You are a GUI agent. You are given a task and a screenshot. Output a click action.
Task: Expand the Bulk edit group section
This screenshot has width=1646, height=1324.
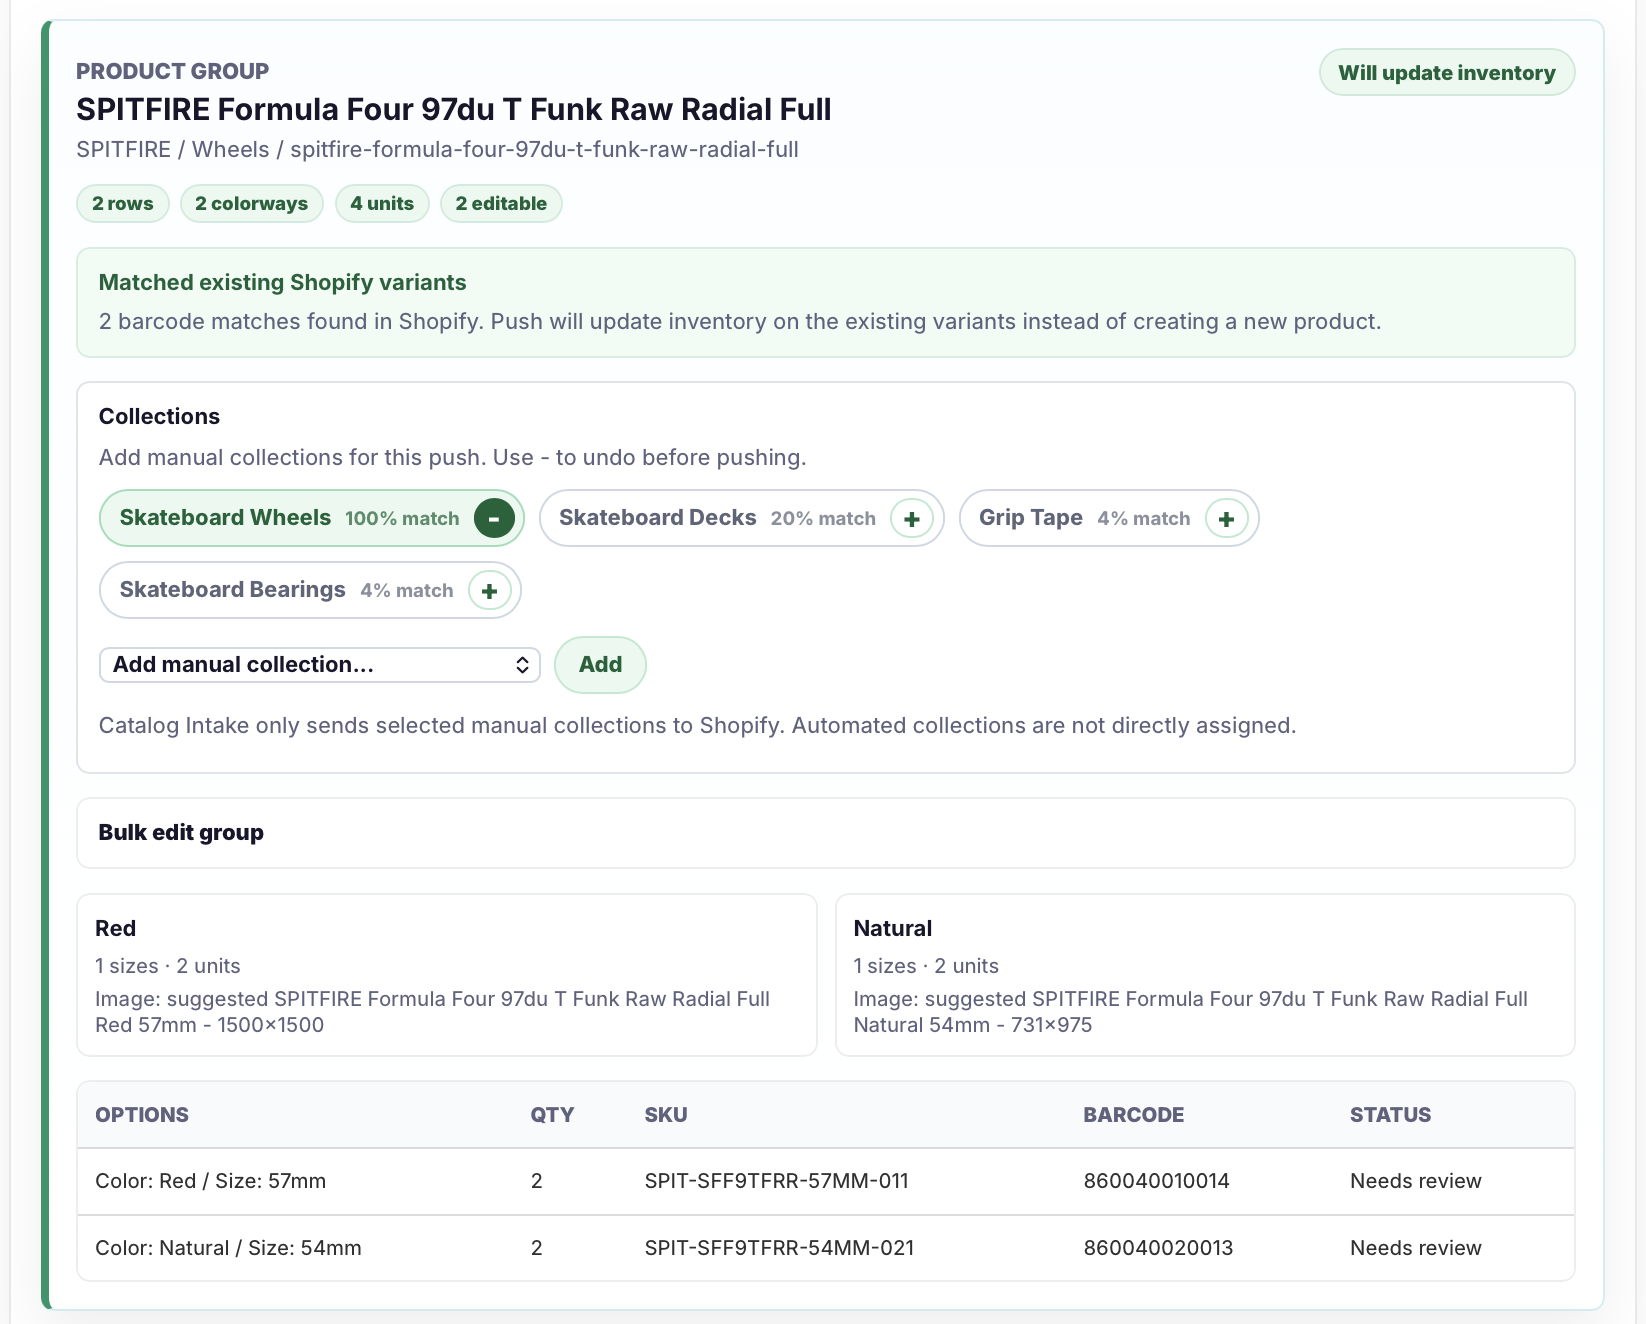[826, 833]
